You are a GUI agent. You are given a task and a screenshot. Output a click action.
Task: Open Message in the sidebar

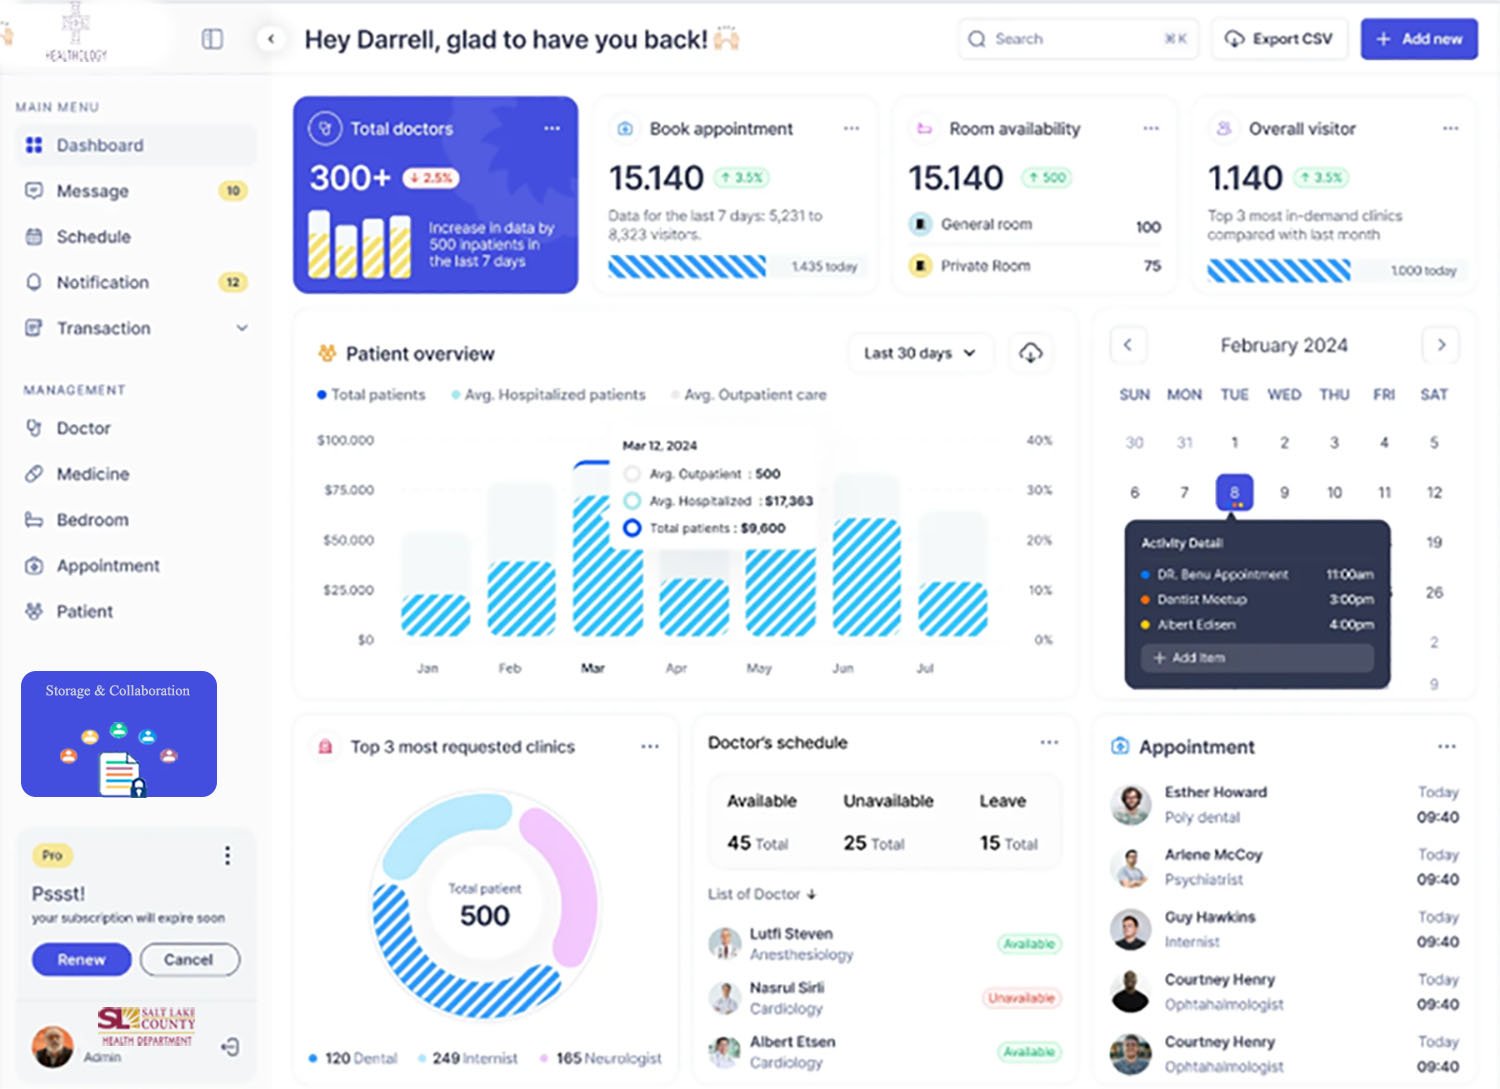pos(93,191)
